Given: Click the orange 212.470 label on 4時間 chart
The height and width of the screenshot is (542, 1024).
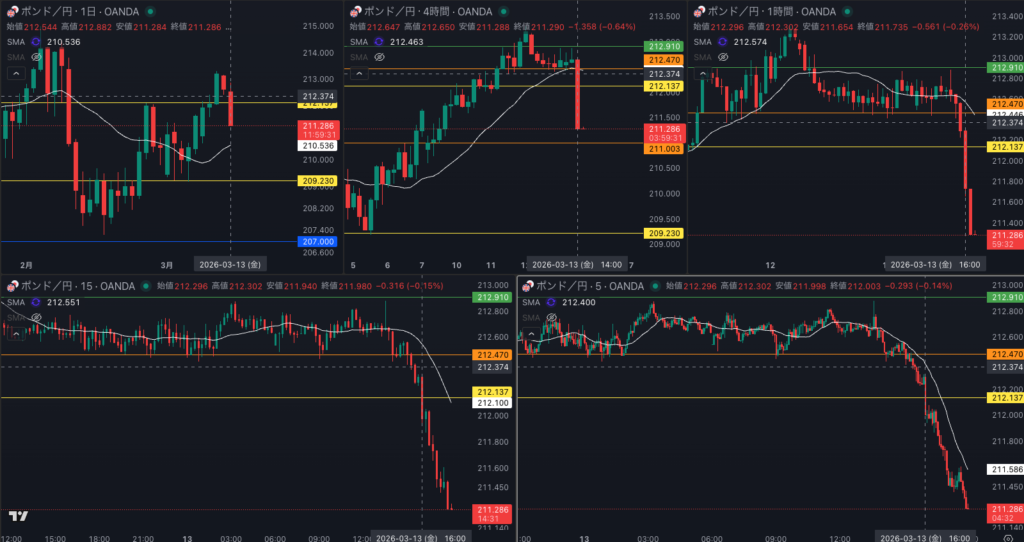Looking at the screenshot, I should click(663, 60).
